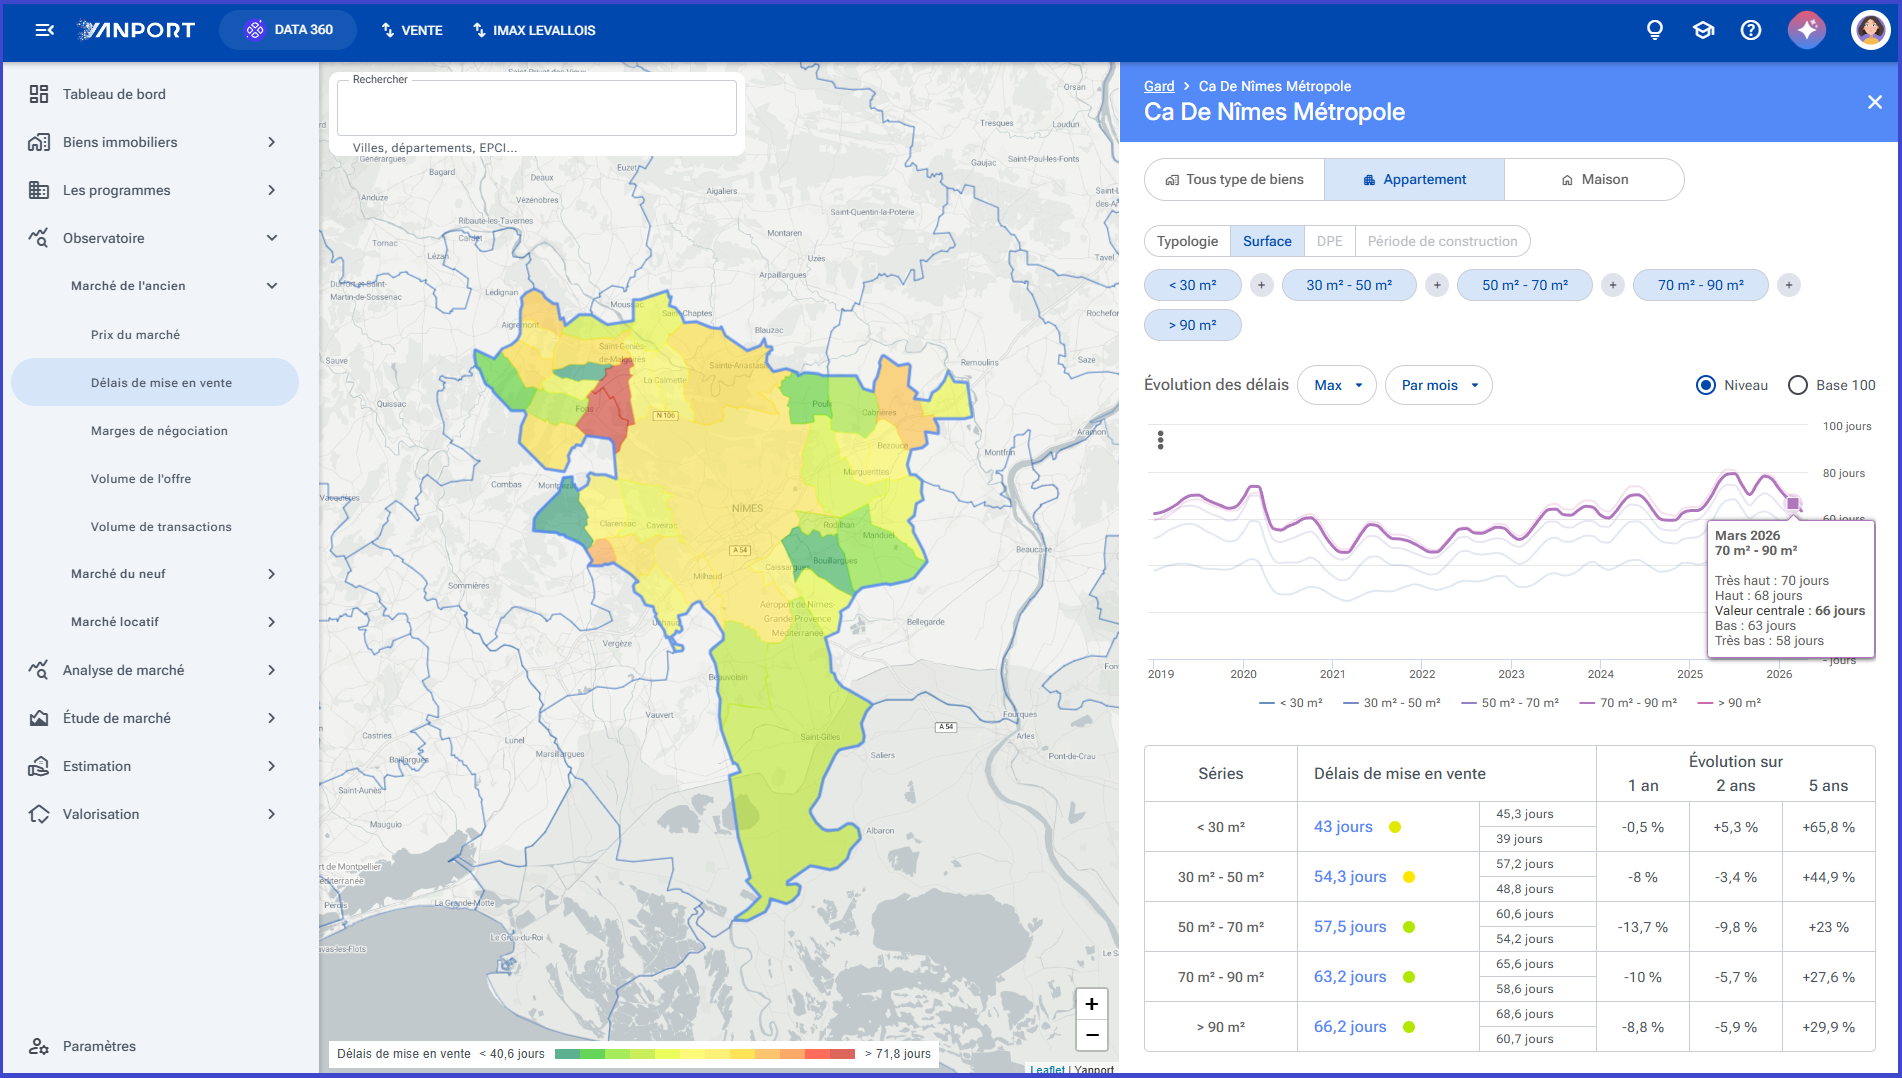Viewport: 1902px width, 1078px height.
Task: Open the graduation cap training icon
Action: (x=1703, y=30)
